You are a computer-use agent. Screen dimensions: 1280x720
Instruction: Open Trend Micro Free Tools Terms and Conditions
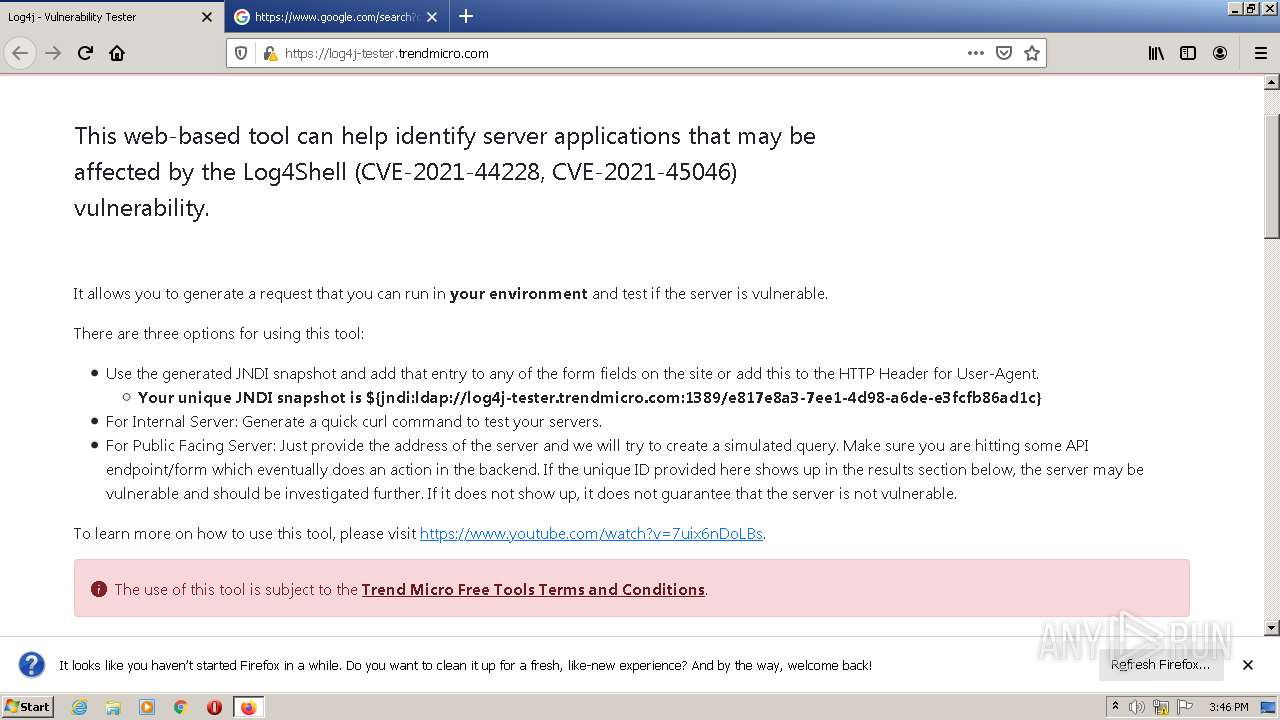533,589
